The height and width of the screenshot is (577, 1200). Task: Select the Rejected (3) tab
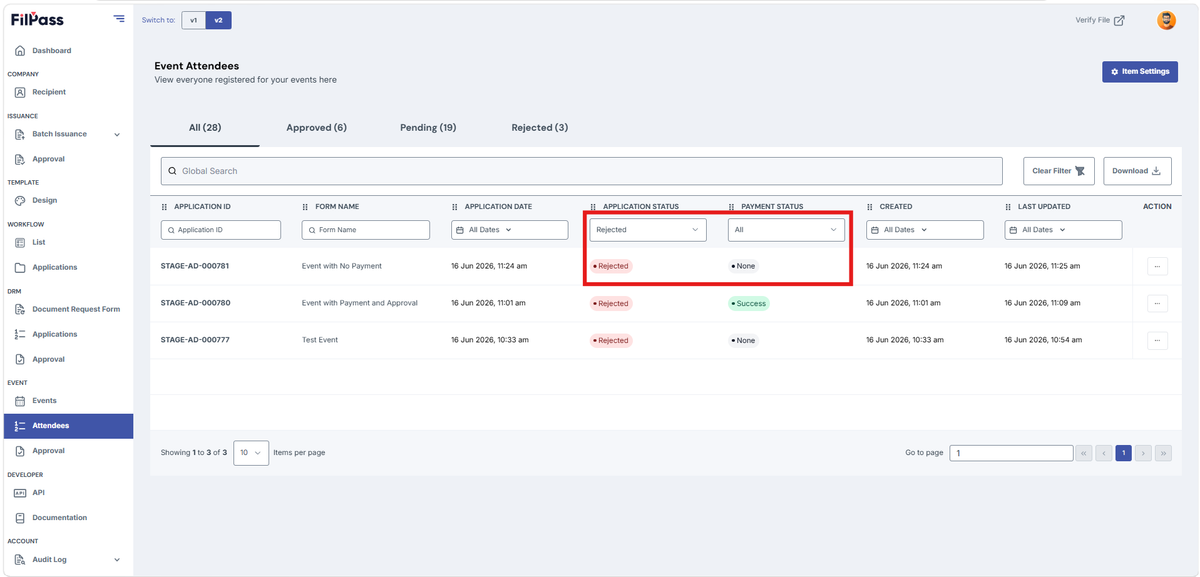coord(540,128)
